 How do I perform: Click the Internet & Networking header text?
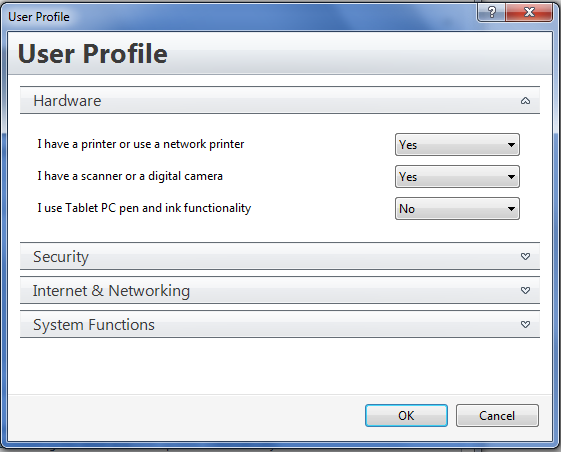[111, 291]
